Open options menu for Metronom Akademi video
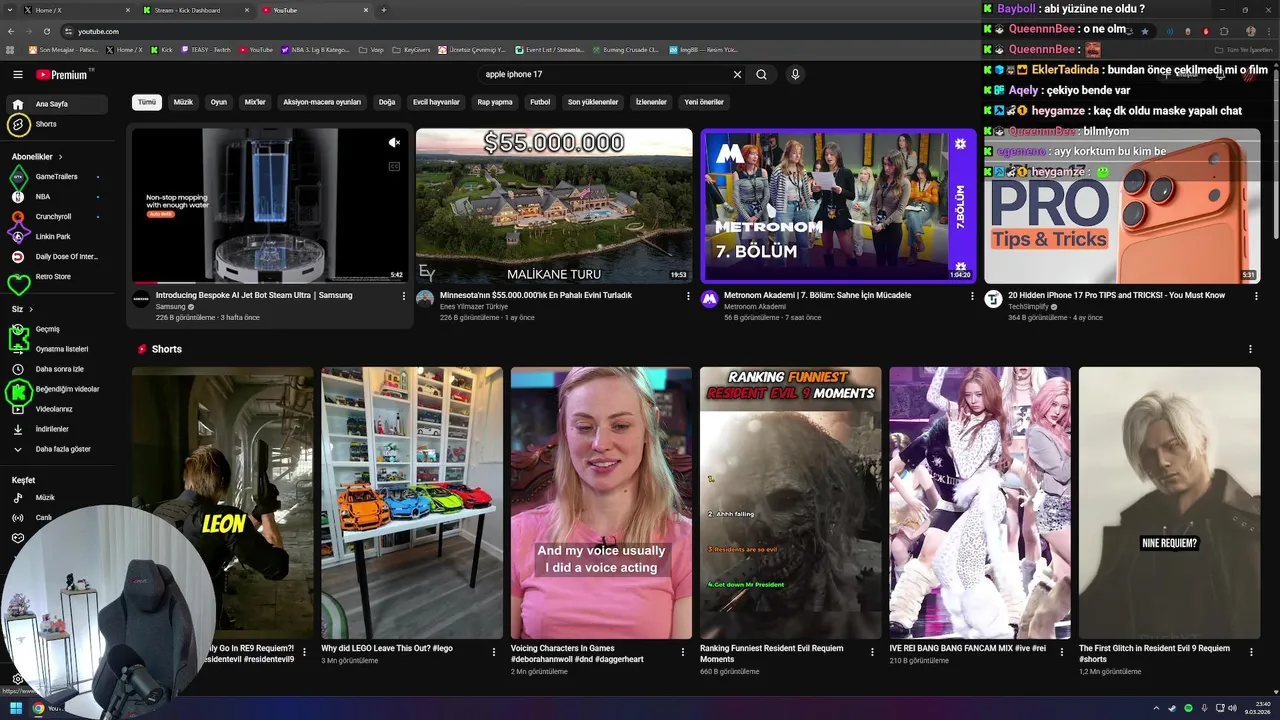The image size is (1280, 720). point(972,296)
